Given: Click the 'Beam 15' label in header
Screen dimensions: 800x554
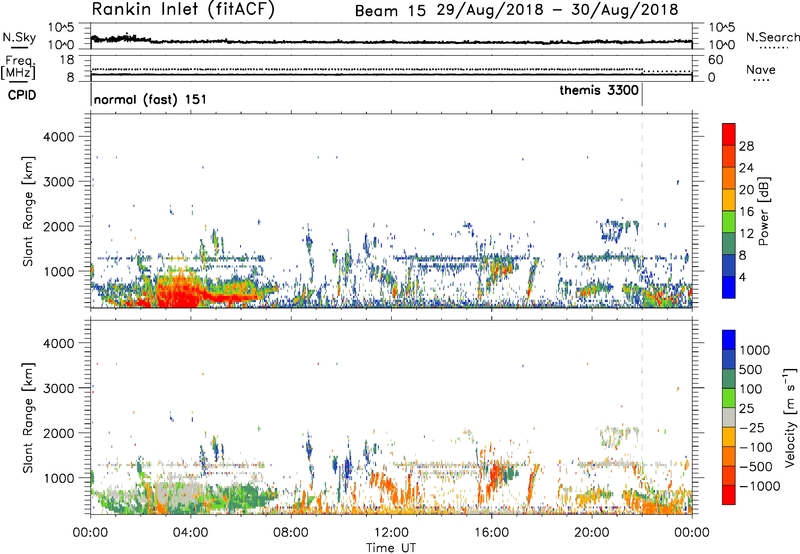Looking at the screenshot, I should click(390, 11).
